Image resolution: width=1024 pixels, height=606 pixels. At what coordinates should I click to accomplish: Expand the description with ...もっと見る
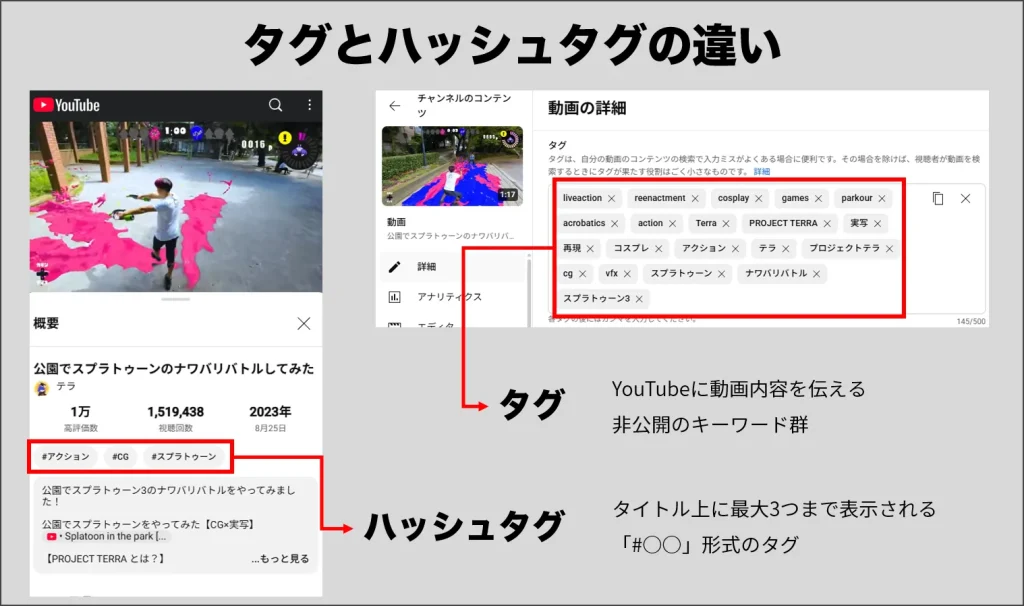point(280,559)
